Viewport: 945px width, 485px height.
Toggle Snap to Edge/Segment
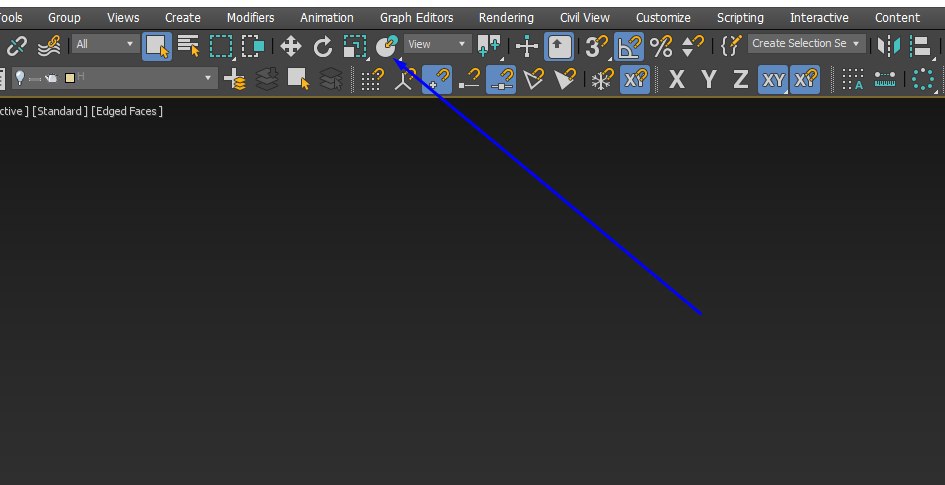click(x=533, y=80)
